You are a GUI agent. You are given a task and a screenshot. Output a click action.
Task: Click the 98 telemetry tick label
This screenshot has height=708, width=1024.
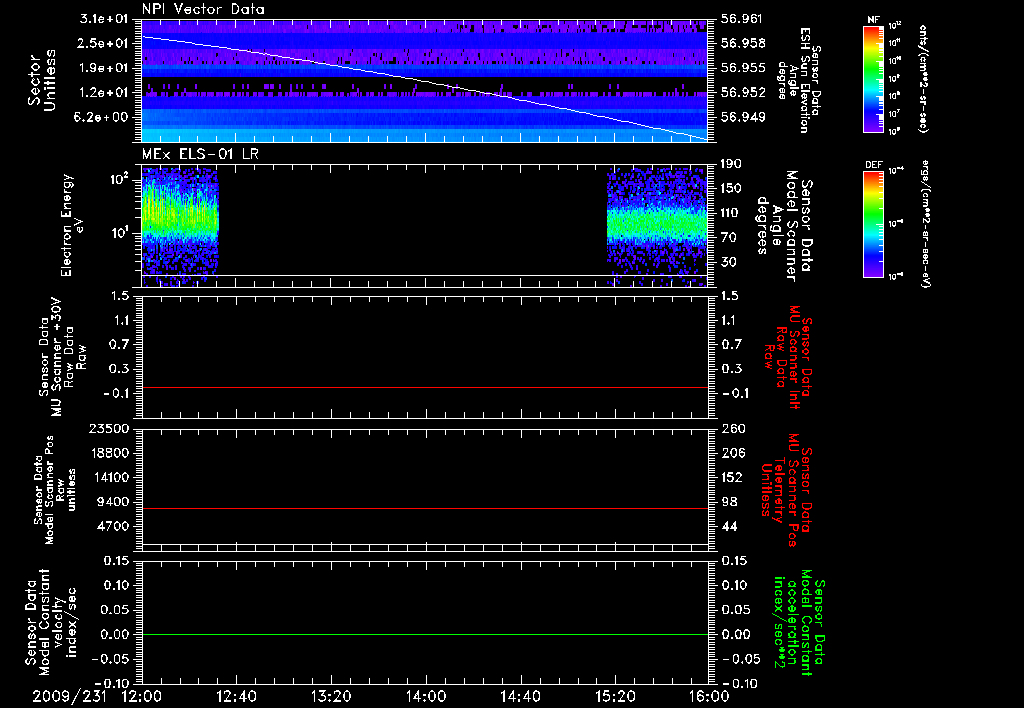click(x=729, y=502)
